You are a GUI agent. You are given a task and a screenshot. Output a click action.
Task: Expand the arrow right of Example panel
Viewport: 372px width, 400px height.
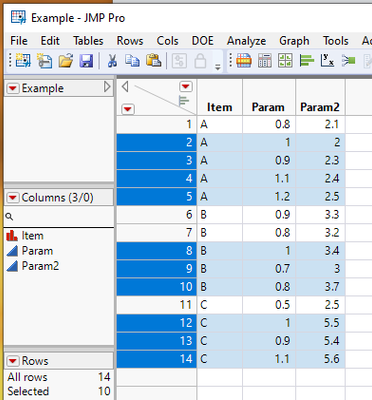107,87
